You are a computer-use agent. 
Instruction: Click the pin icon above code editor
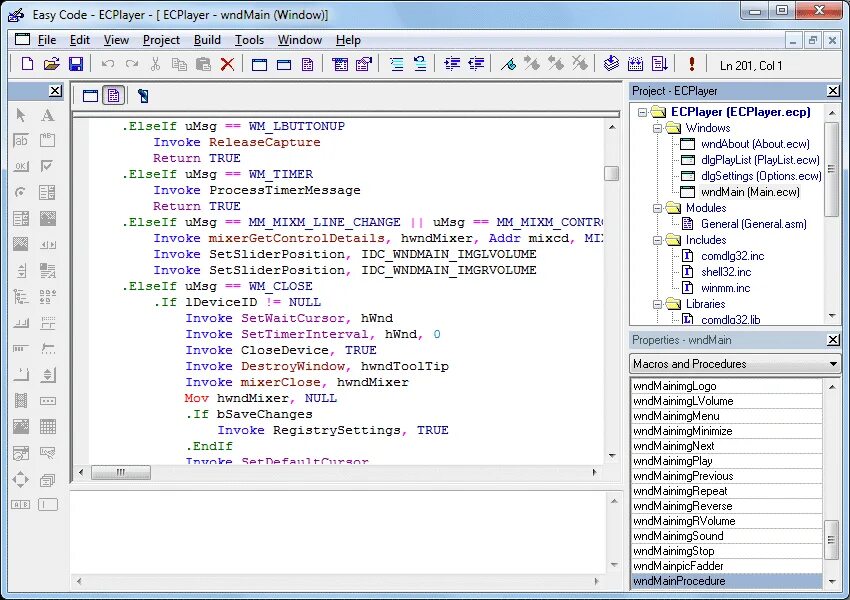143,96
